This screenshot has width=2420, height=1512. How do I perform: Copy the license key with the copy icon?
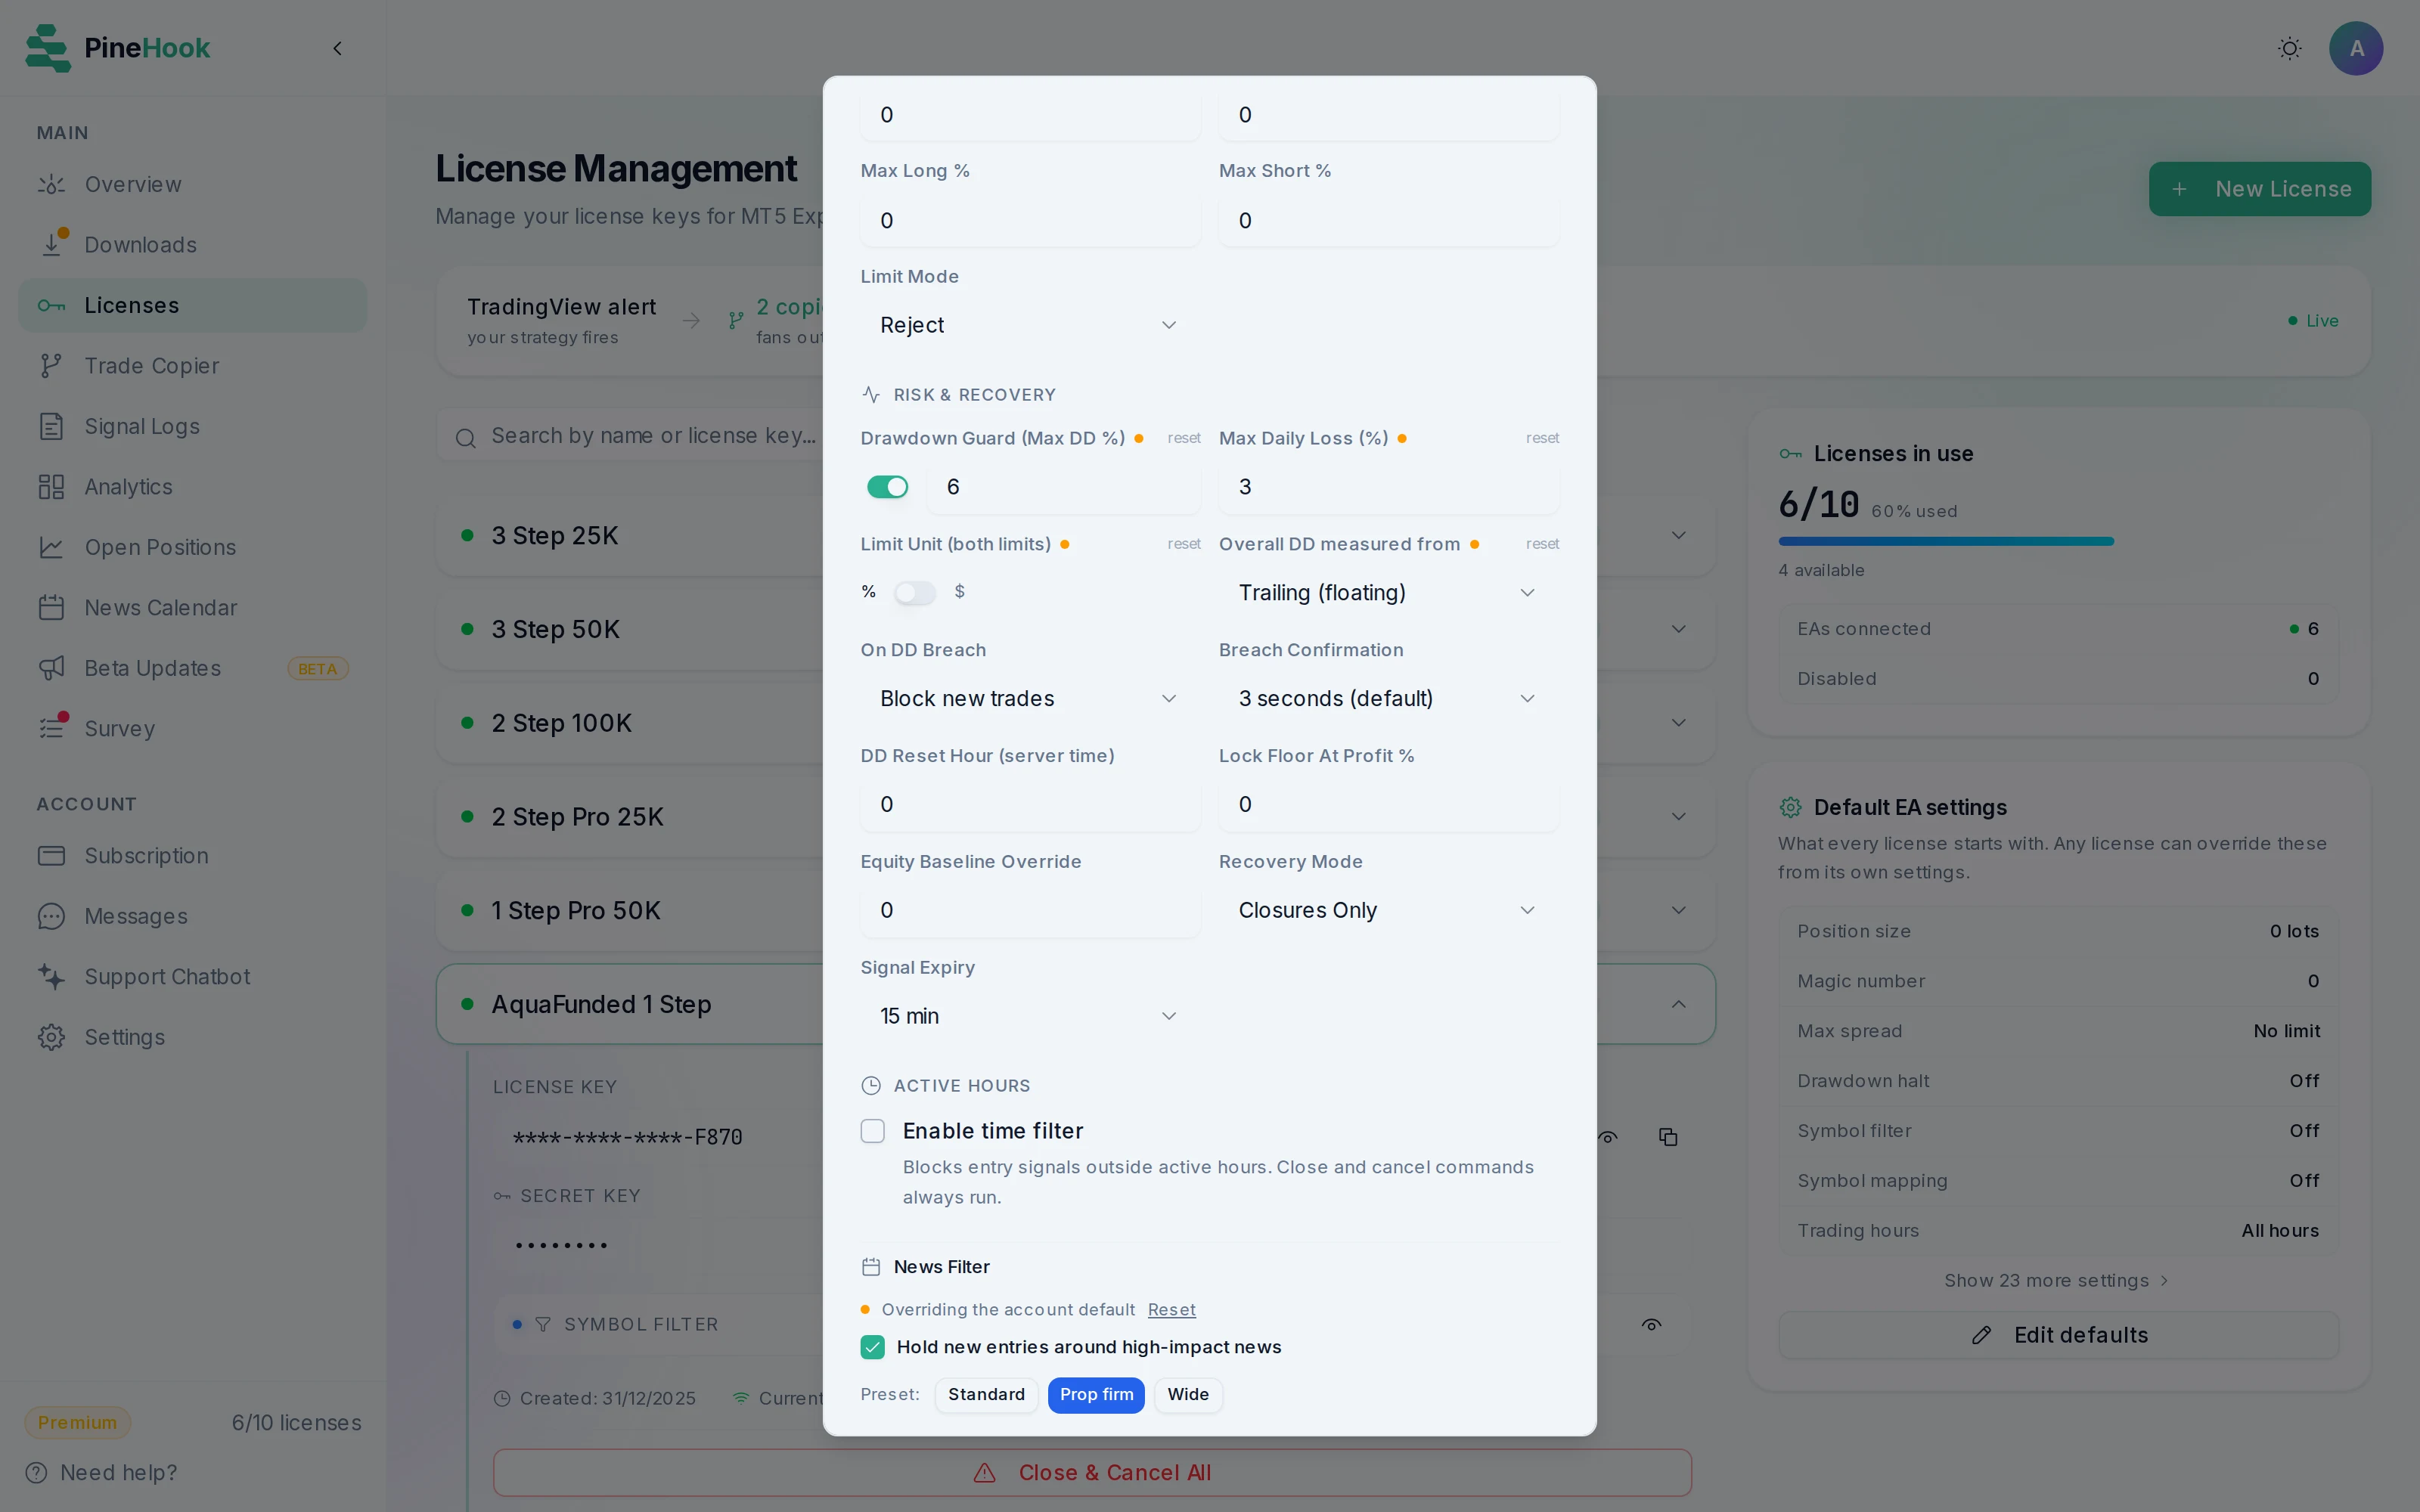pyautogui.click(x=1668, y=1137)
